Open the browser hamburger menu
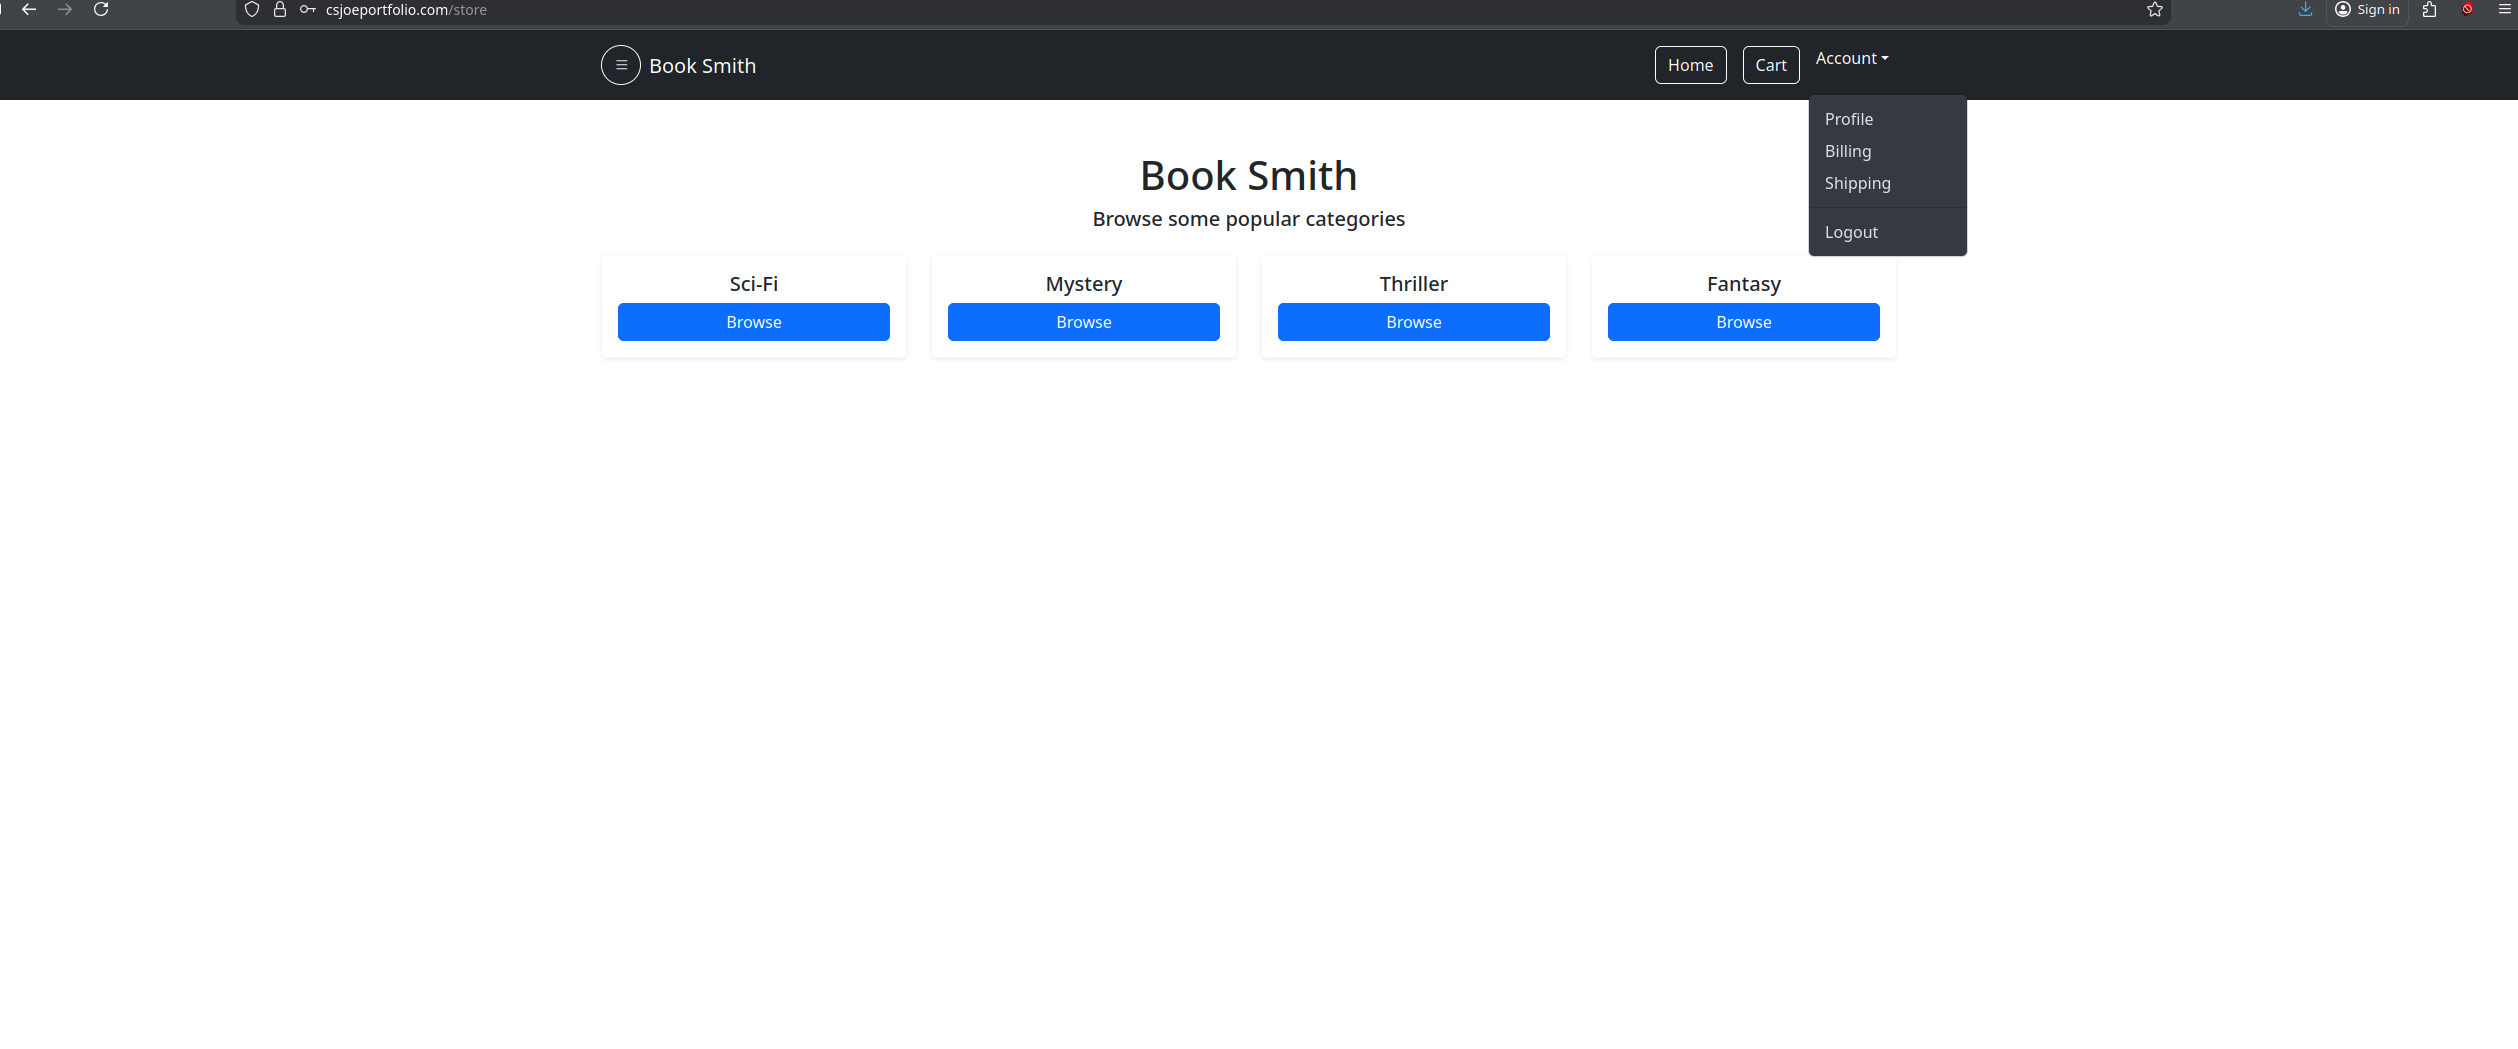The height and width of the screenshot is (1049, 2518). point(2504,10)
